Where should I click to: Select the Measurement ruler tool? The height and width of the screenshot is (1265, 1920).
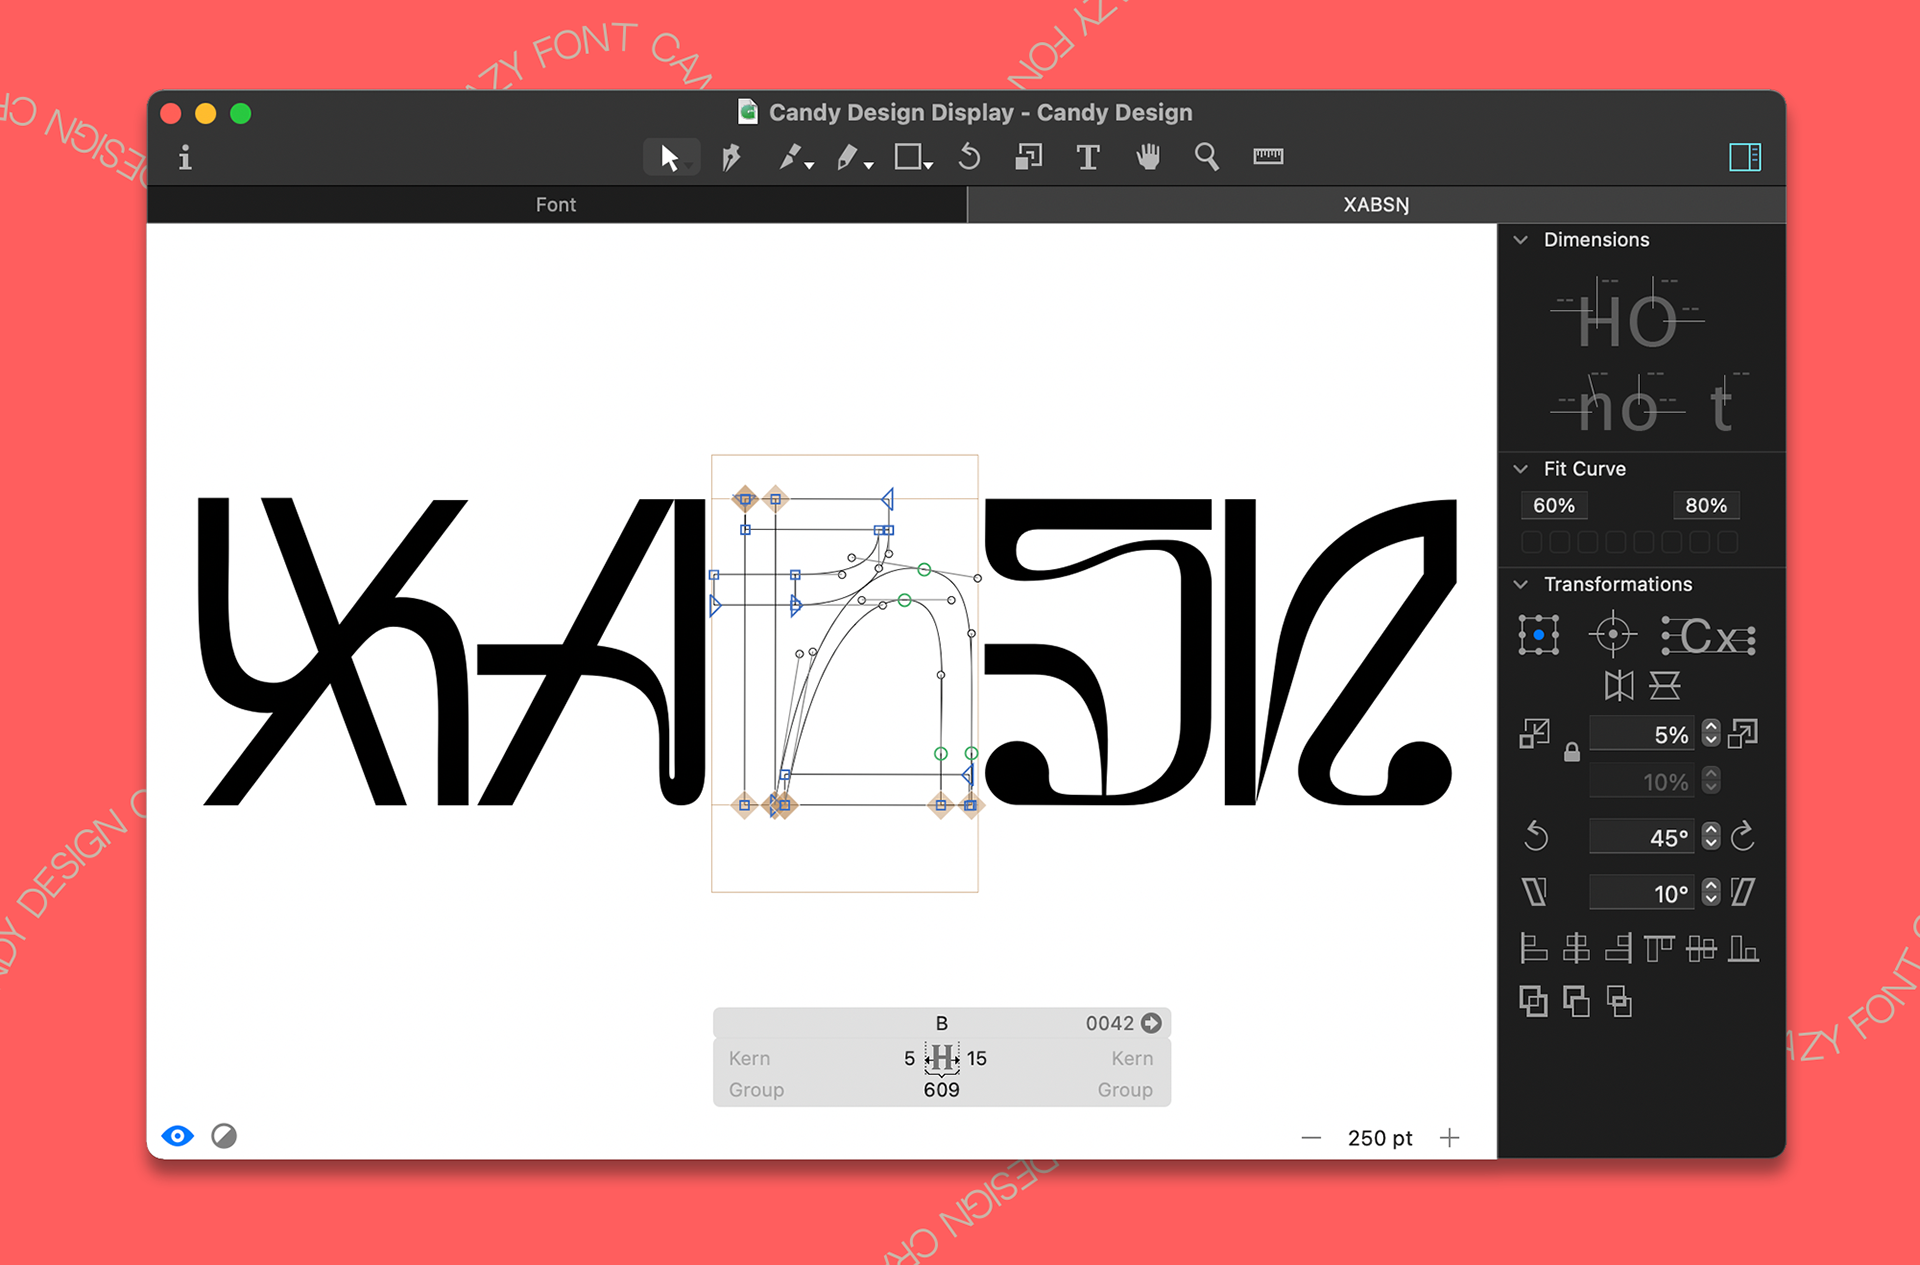1268,156
